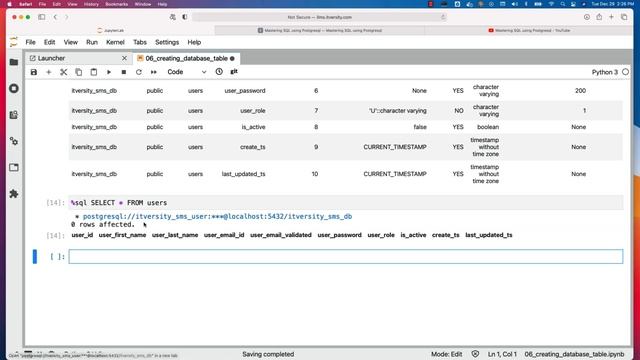Open the notebook checkpoint clock icon

tap(219, 72)
